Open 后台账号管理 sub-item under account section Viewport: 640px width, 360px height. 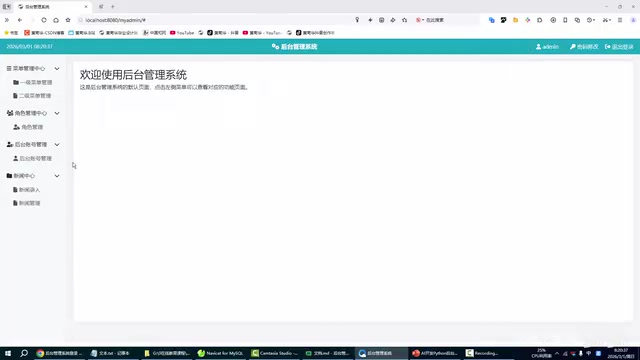tap(32, 158)
